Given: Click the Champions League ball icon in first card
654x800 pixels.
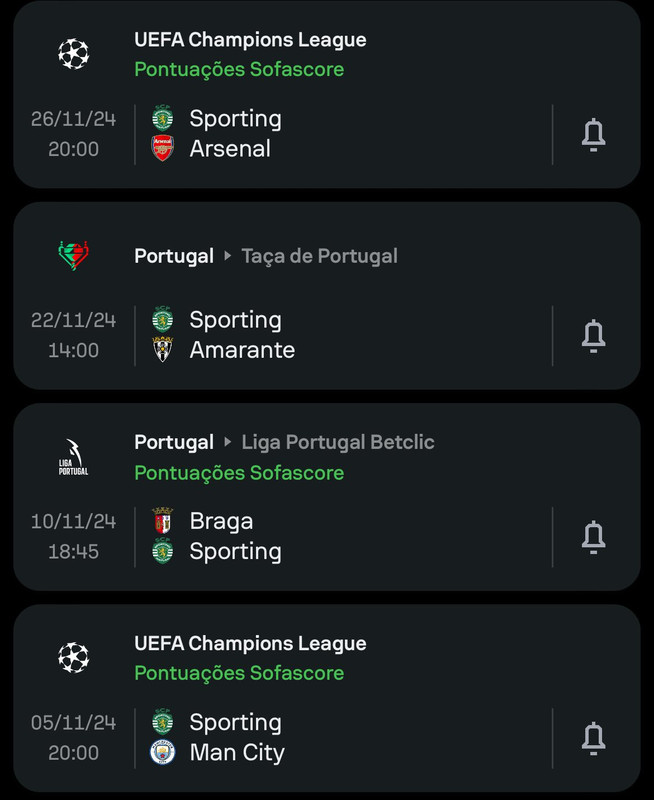Looking at the screenshot, I should coord(73,54).
